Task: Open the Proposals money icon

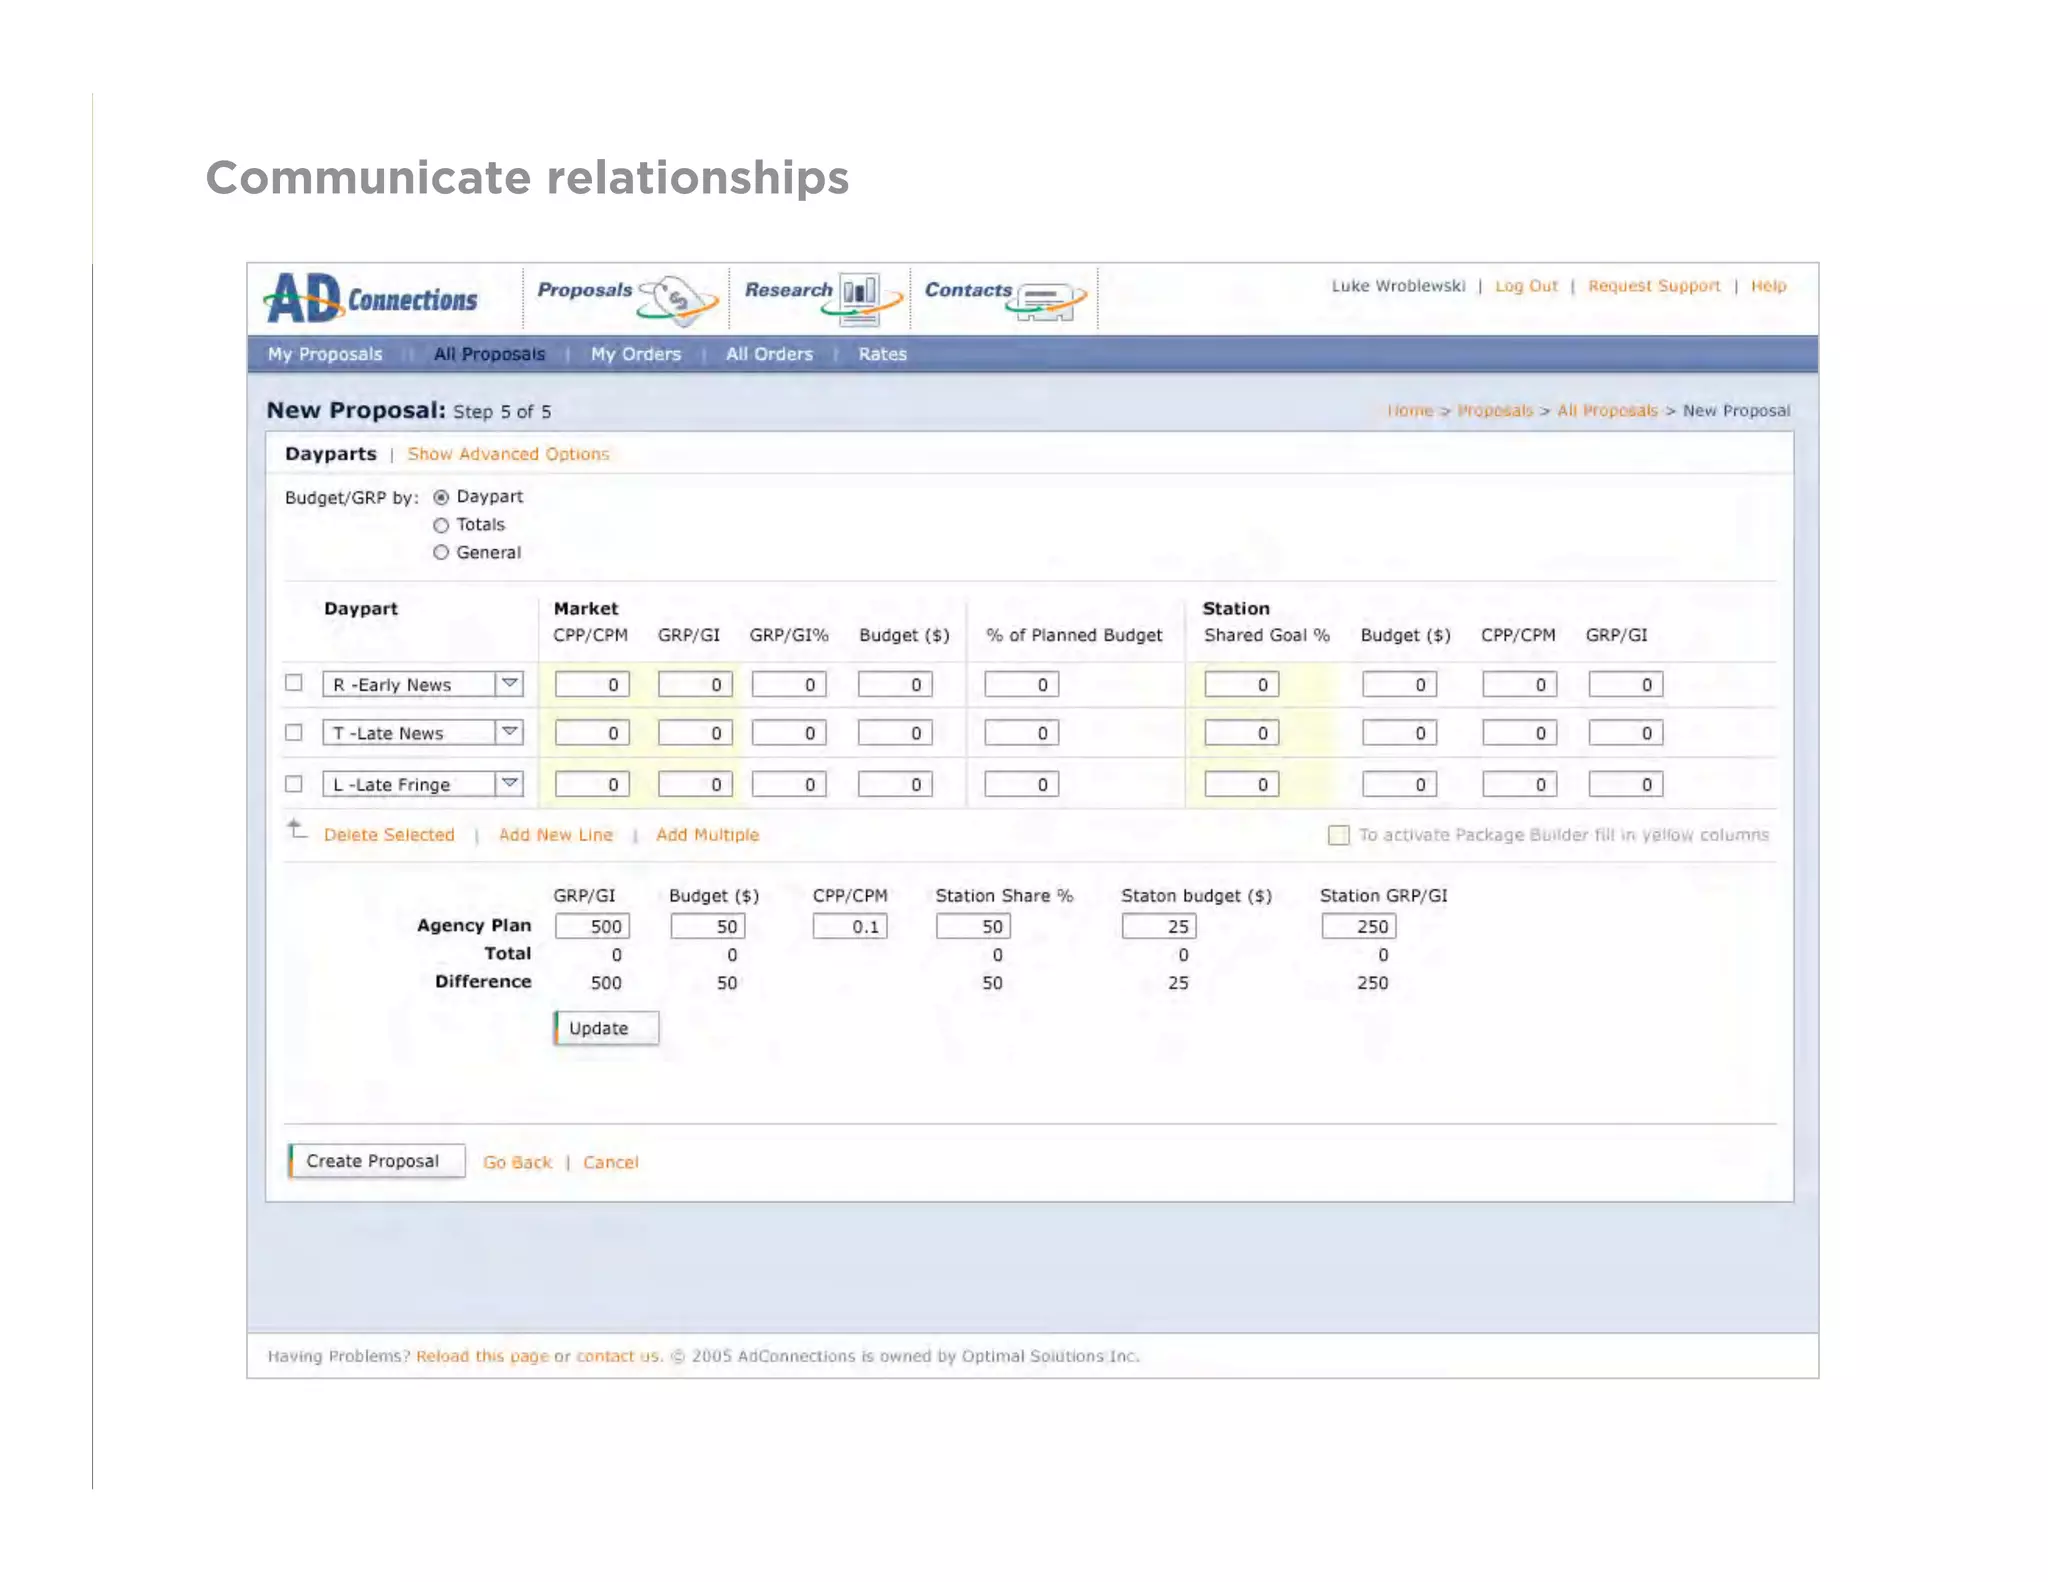Action: 681,300
